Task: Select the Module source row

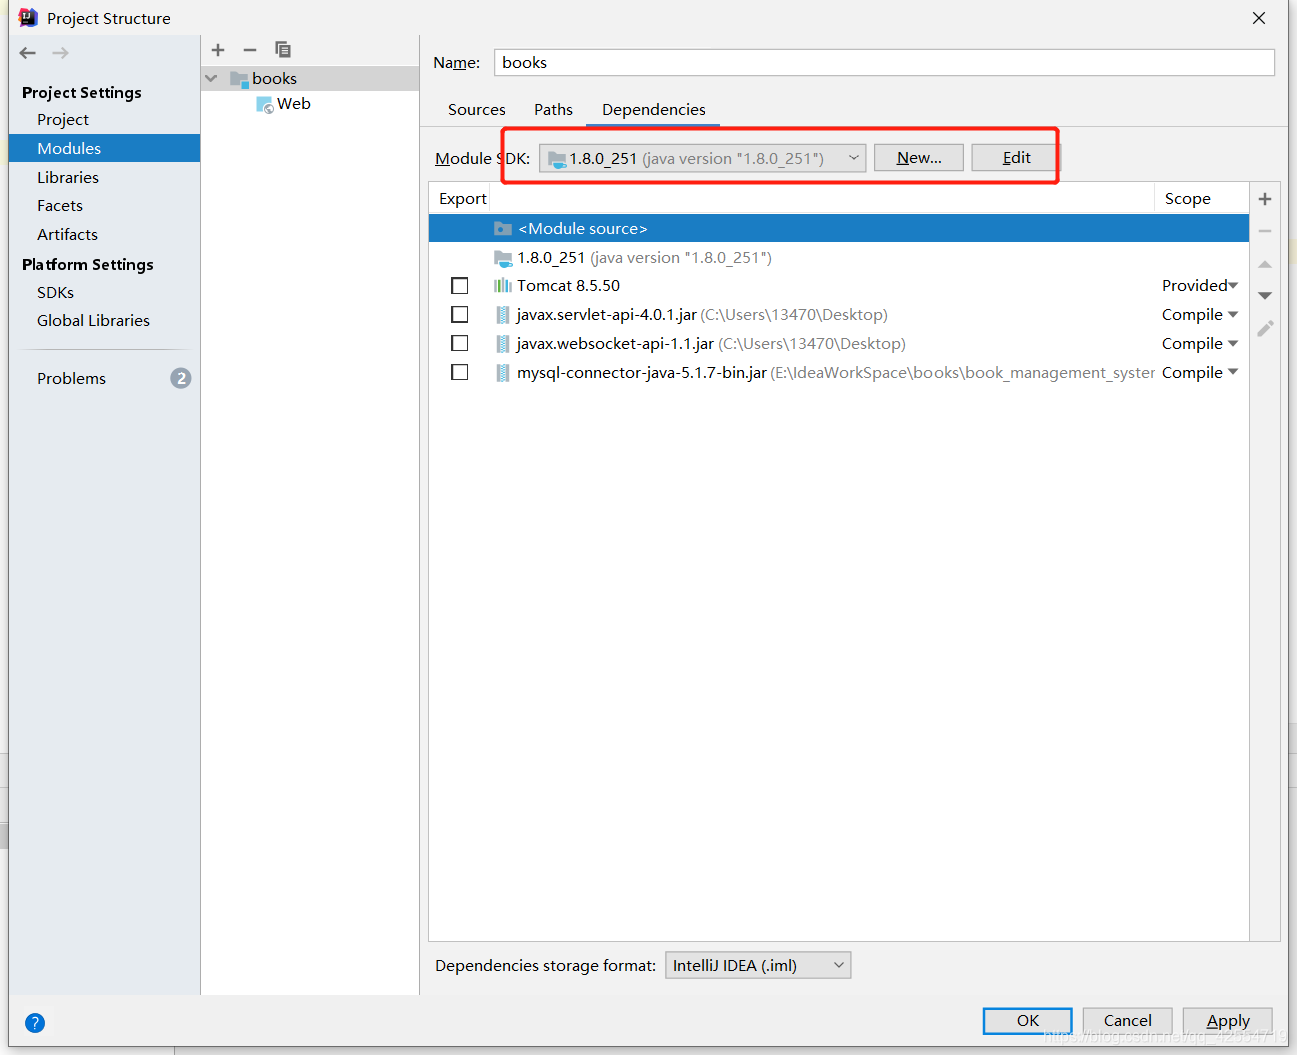Action: [x=839, y=229]
